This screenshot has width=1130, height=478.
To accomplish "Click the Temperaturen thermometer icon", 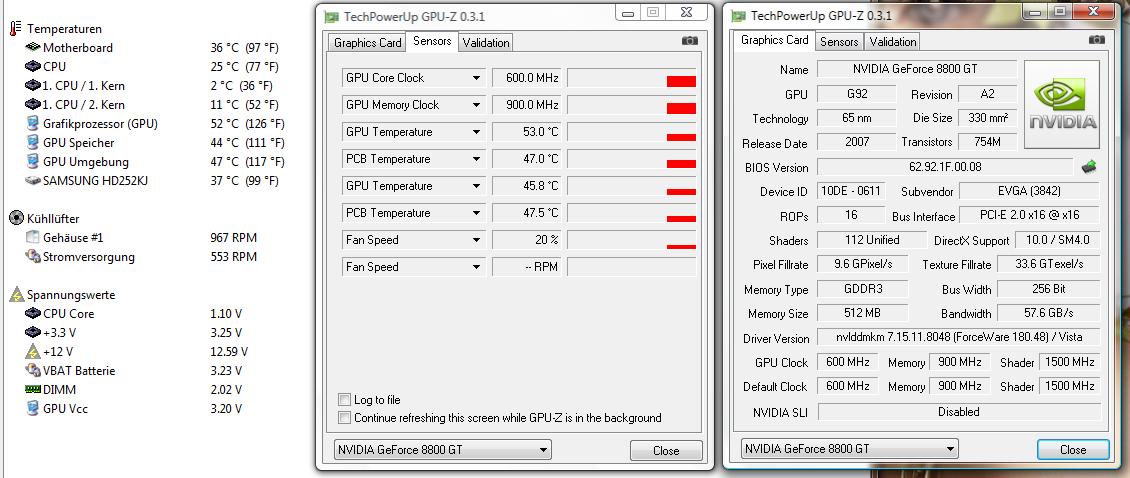I will point(16,28).
